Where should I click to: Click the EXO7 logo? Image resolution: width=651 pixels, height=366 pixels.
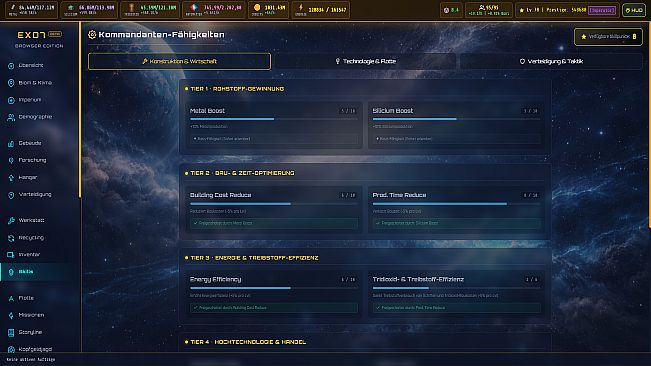[32, 35]
